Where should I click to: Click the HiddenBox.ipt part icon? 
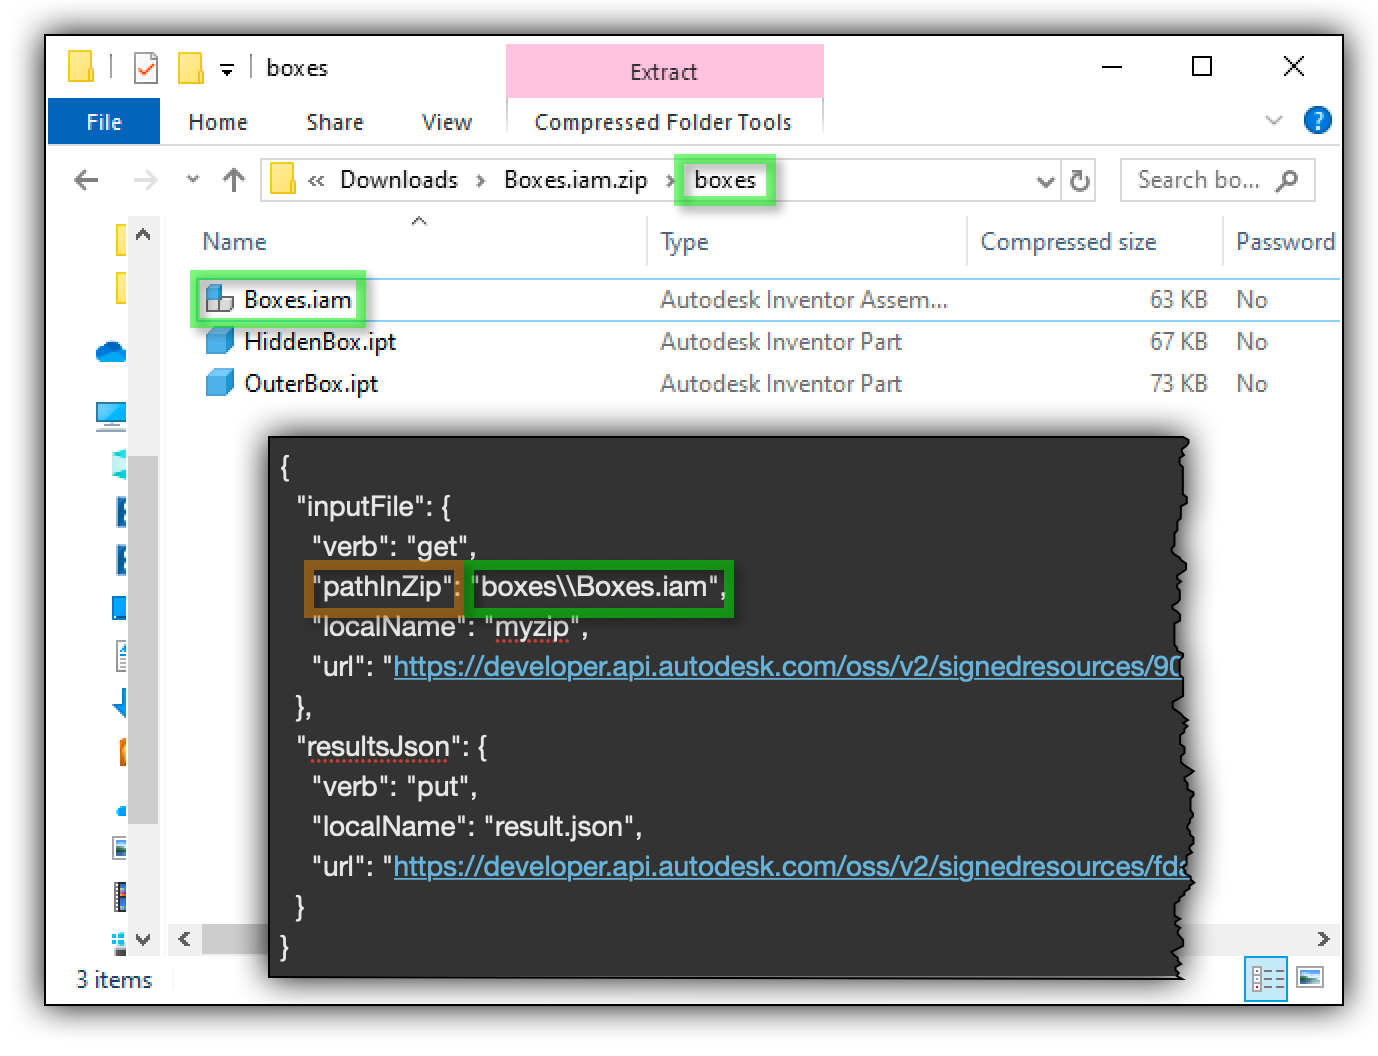click(219, 341)
